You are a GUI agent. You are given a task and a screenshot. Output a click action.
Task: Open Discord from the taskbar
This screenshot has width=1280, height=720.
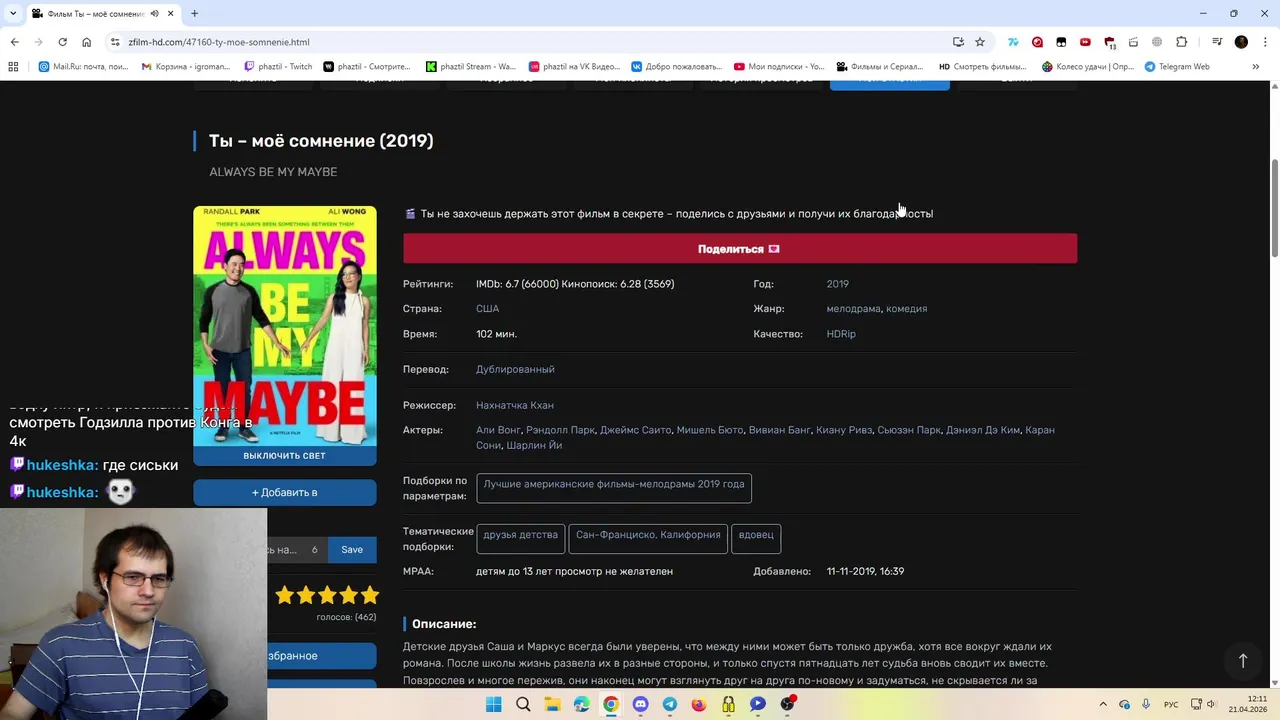pos(640,704)
